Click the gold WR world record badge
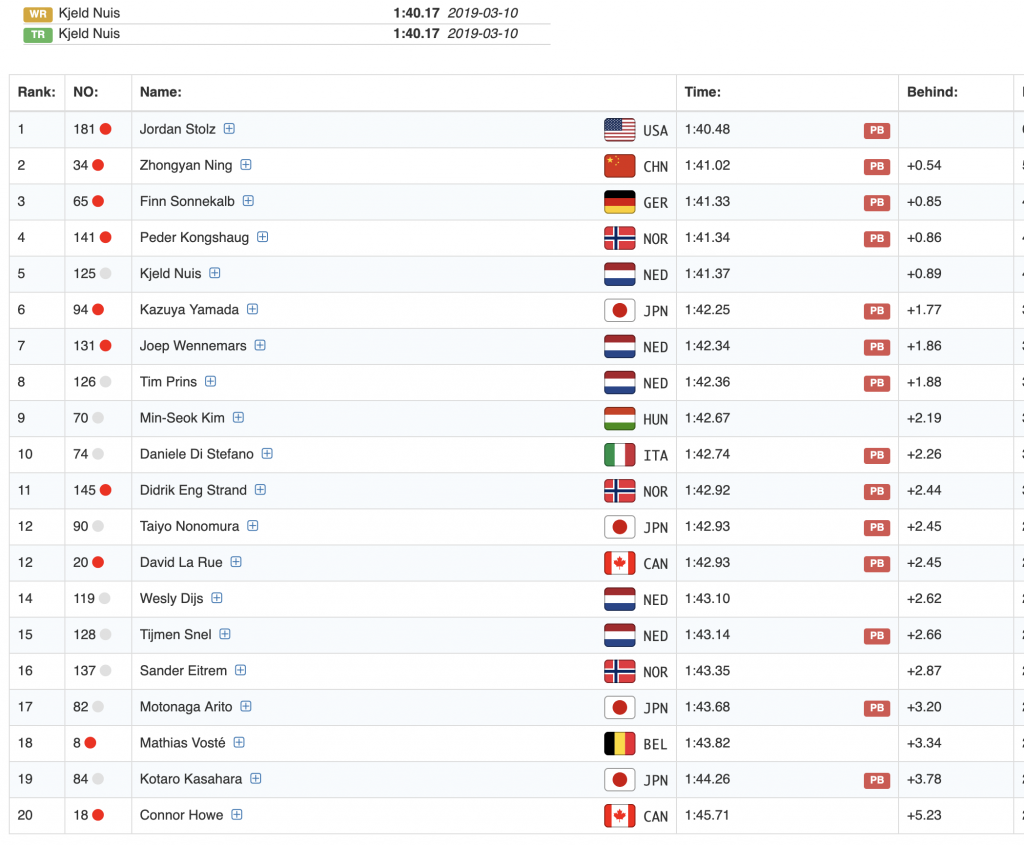1024x846 pixels. pyautogui.click(x=38, y=14)
